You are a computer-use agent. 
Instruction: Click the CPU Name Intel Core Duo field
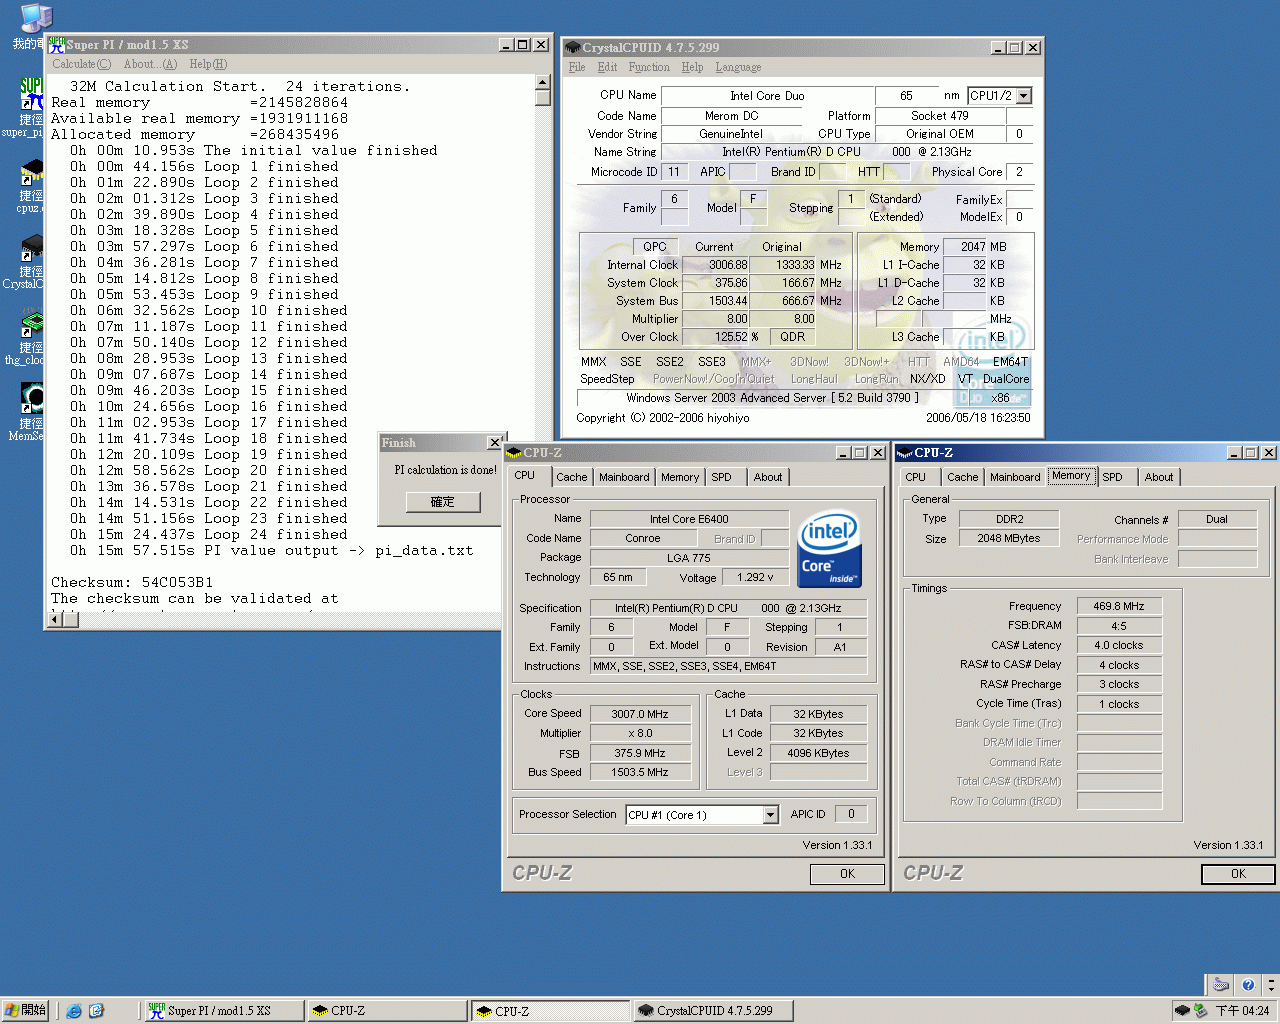(x=766, y=96)
